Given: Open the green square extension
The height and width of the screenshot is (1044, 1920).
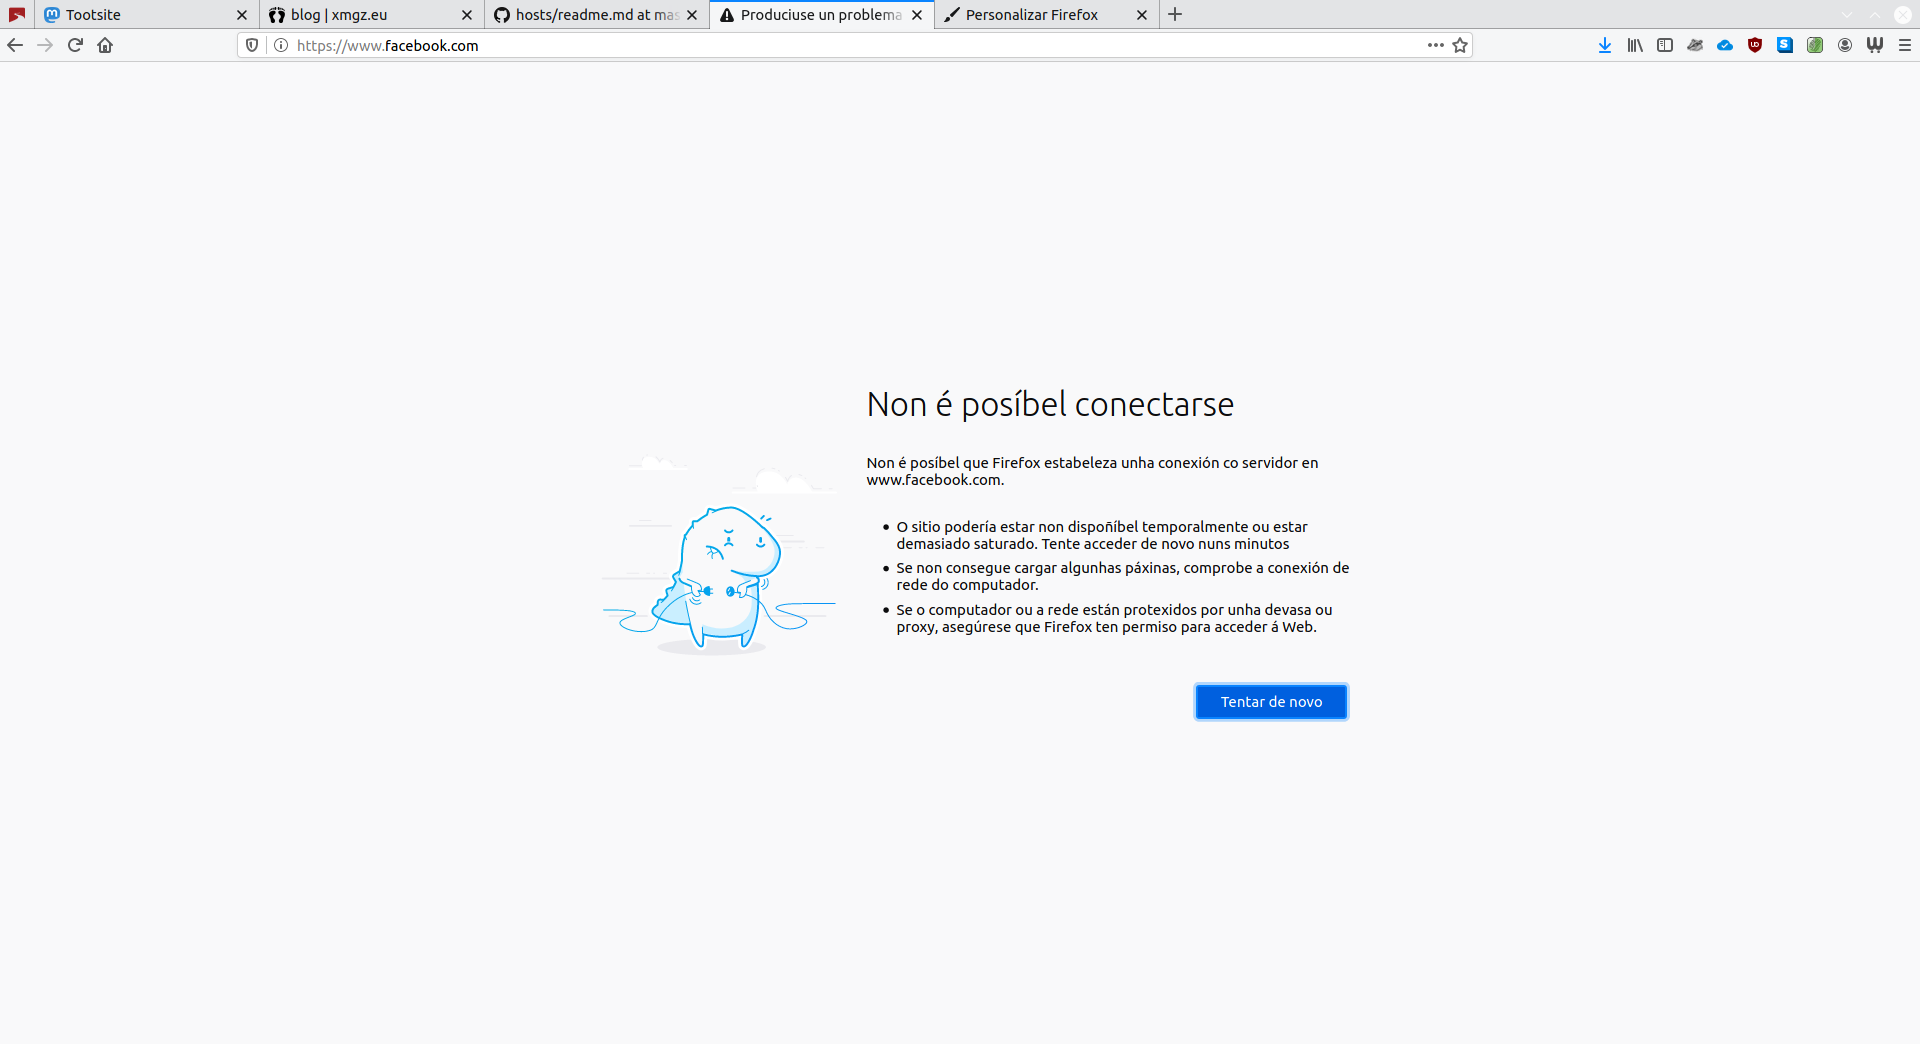Looking at the screenshot, I should (x=1815, y=45).
